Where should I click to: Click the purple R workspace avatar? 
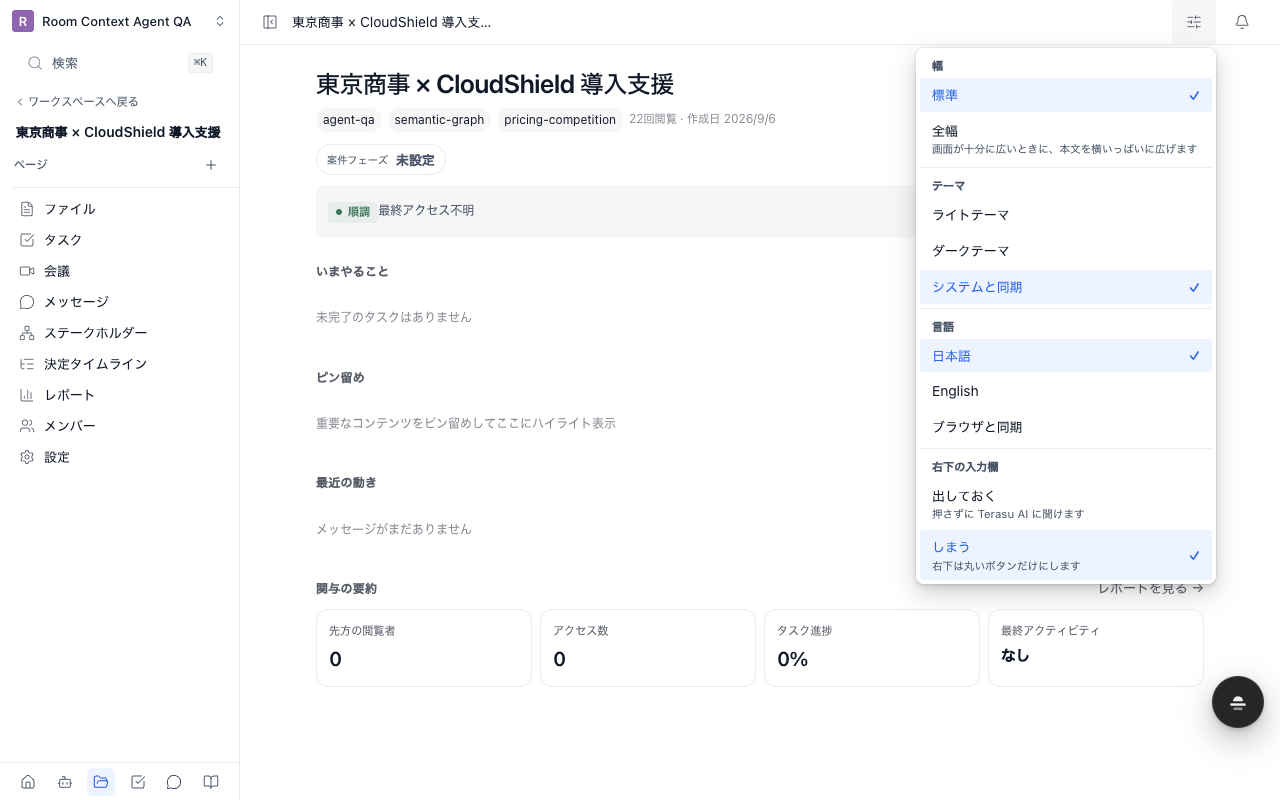click(23, 21)
